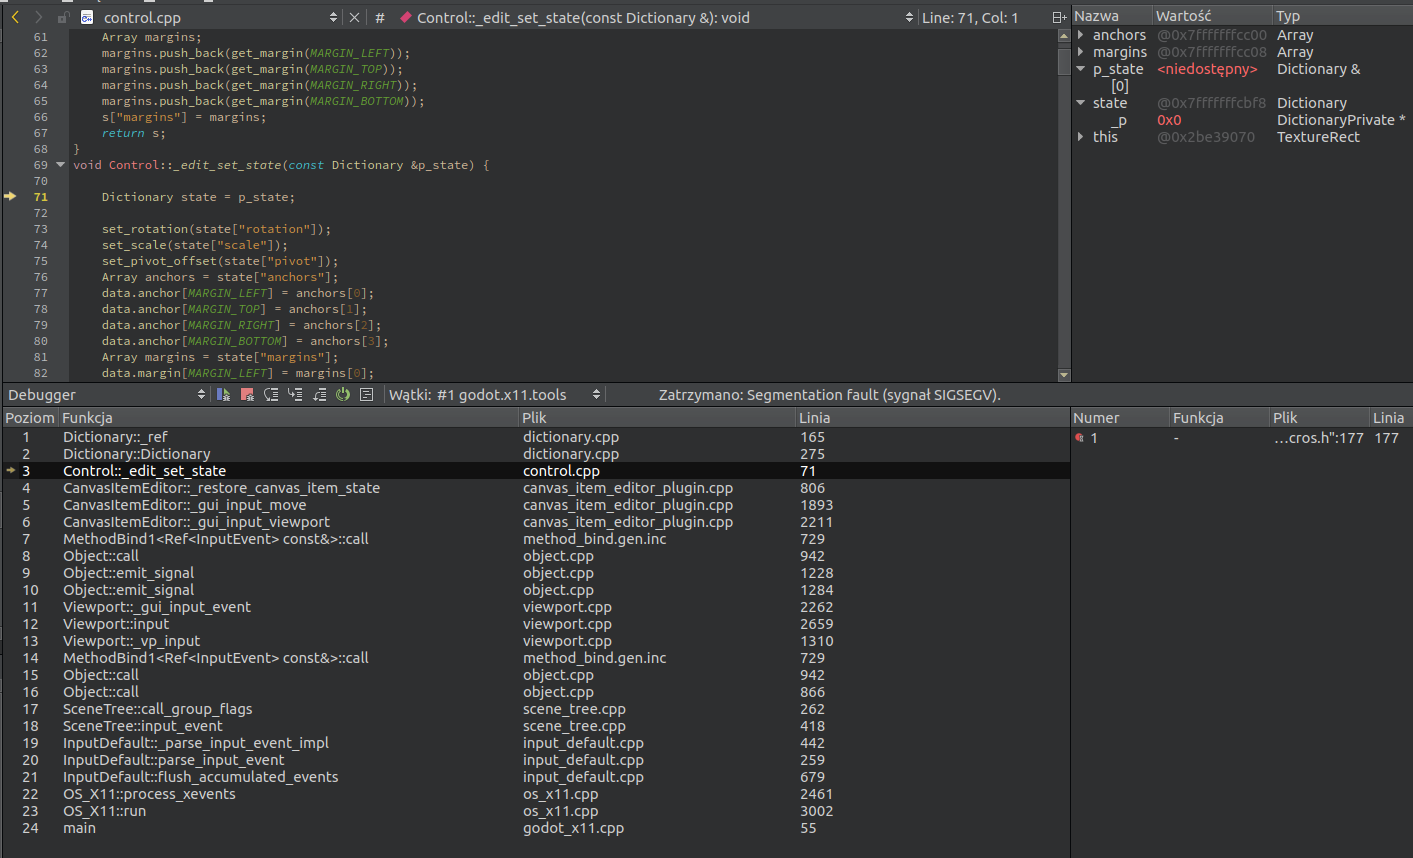Click the <niedostępny> value of p_state
Screen dimensions: 1413x858
(x=1207, y=69)
